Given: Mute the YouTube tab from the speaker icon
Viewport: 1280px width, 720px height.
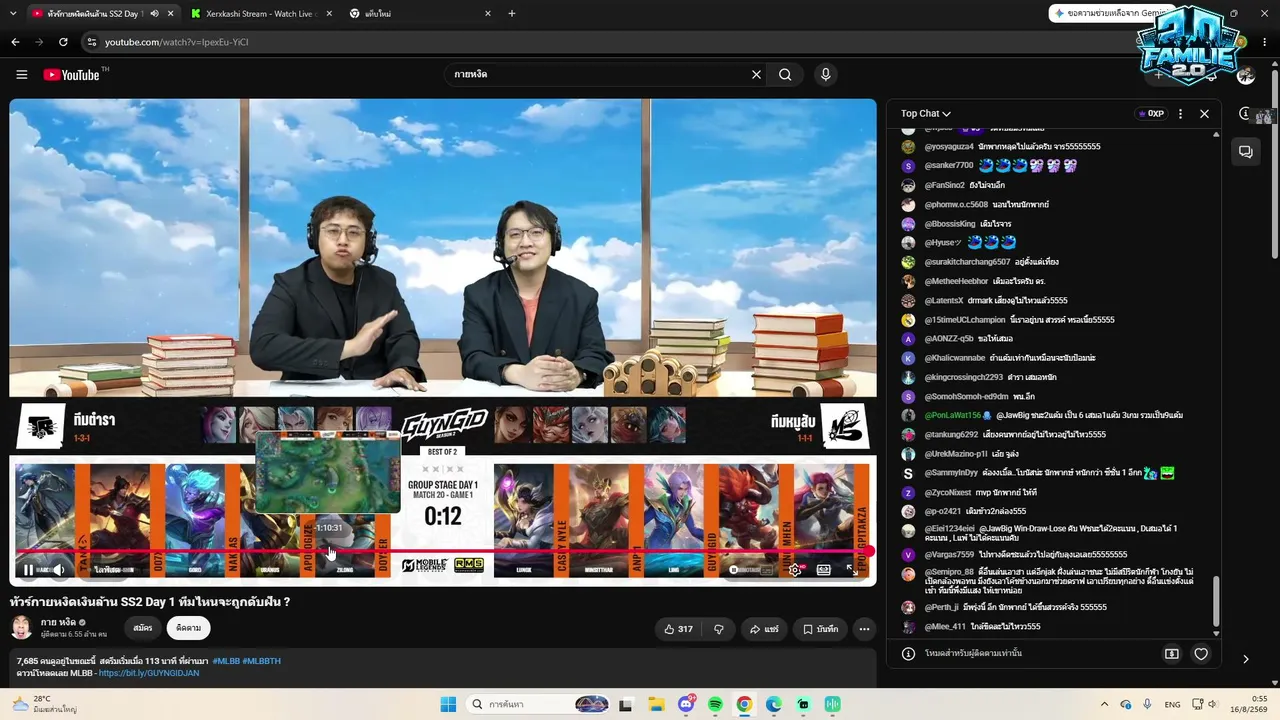Looking at the screenshot, I should pyautogui.click(x=154, y=13).
